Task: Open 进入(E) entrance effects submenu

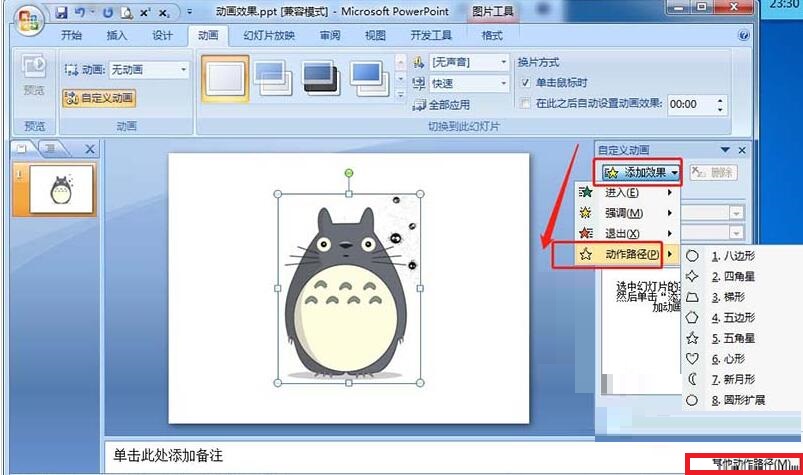Action: point(627,192)
